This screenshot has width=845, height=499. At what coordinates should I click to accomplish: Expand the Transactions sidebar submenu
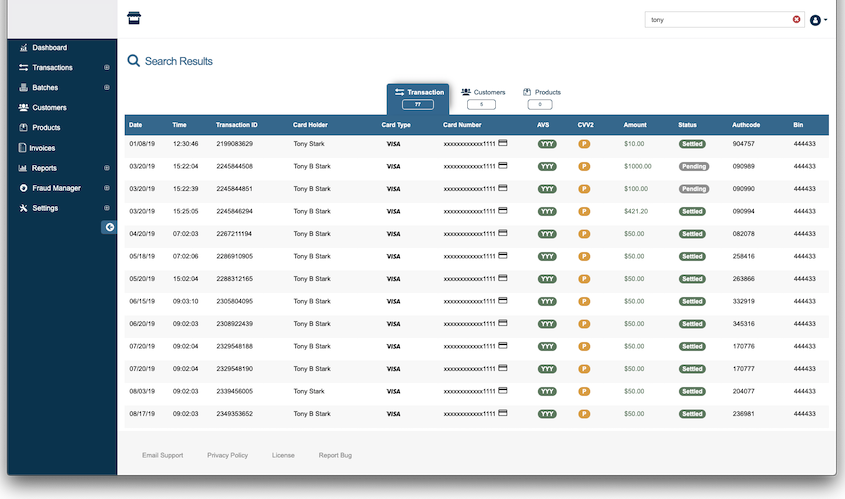point(107,68)
